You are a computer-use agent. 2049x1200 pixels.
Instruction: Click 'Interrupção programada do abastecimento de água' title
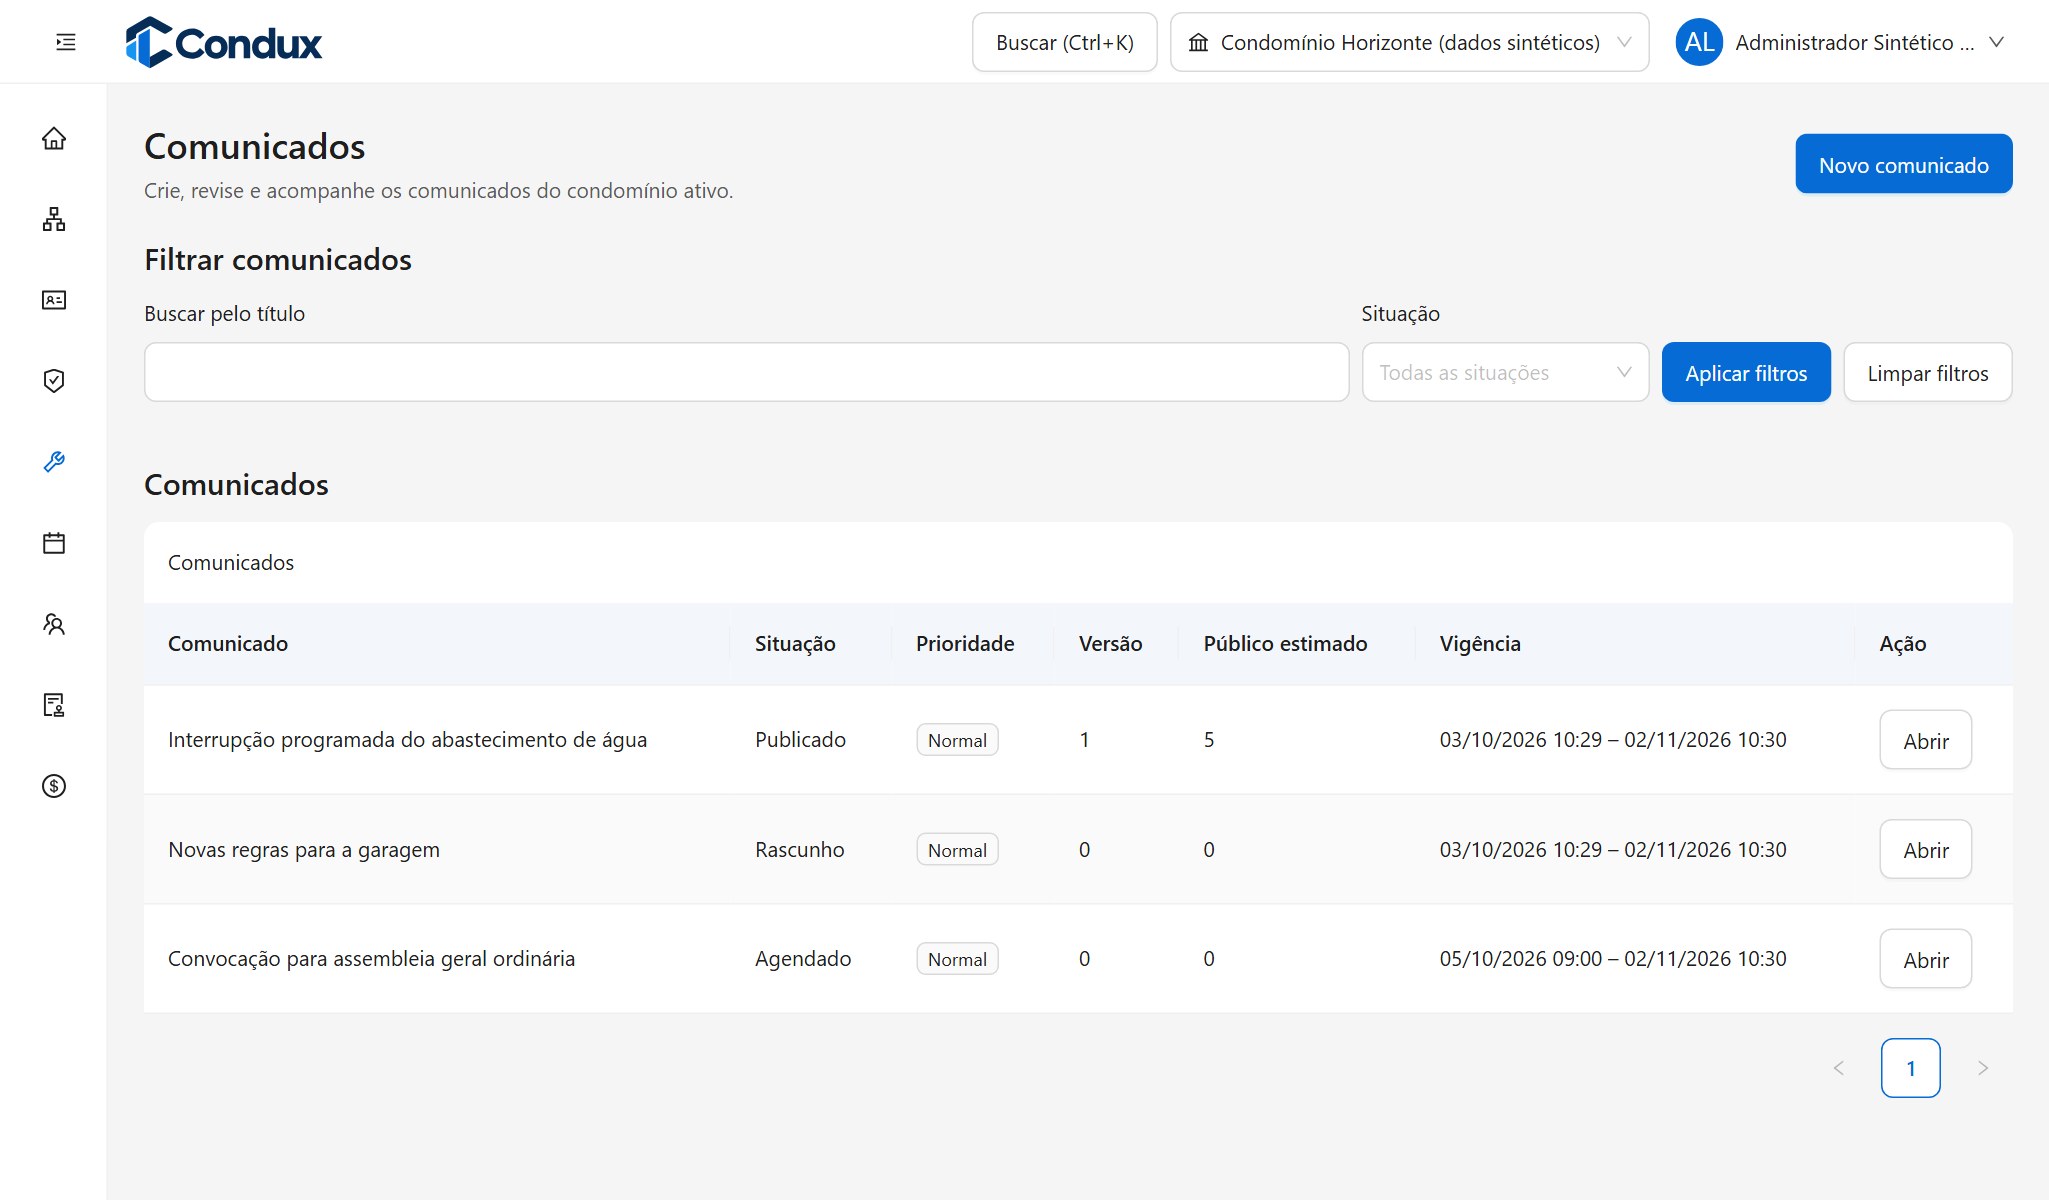tap(407, 740)
